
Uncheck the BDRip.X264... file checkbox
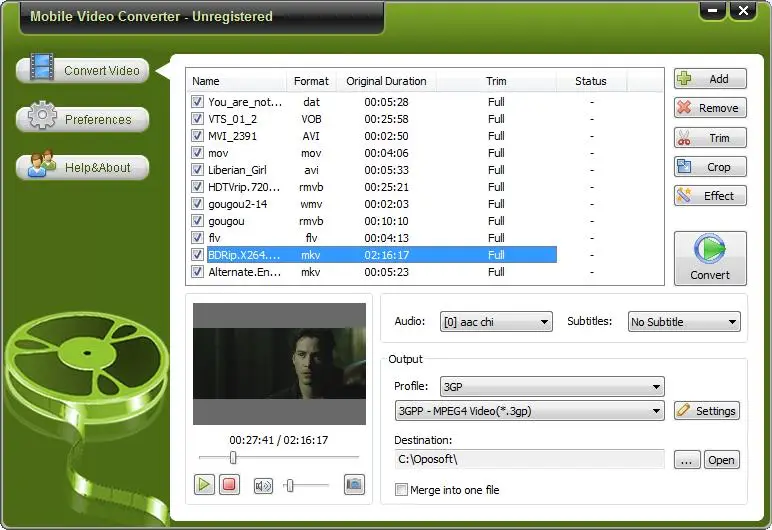(197, 255)
